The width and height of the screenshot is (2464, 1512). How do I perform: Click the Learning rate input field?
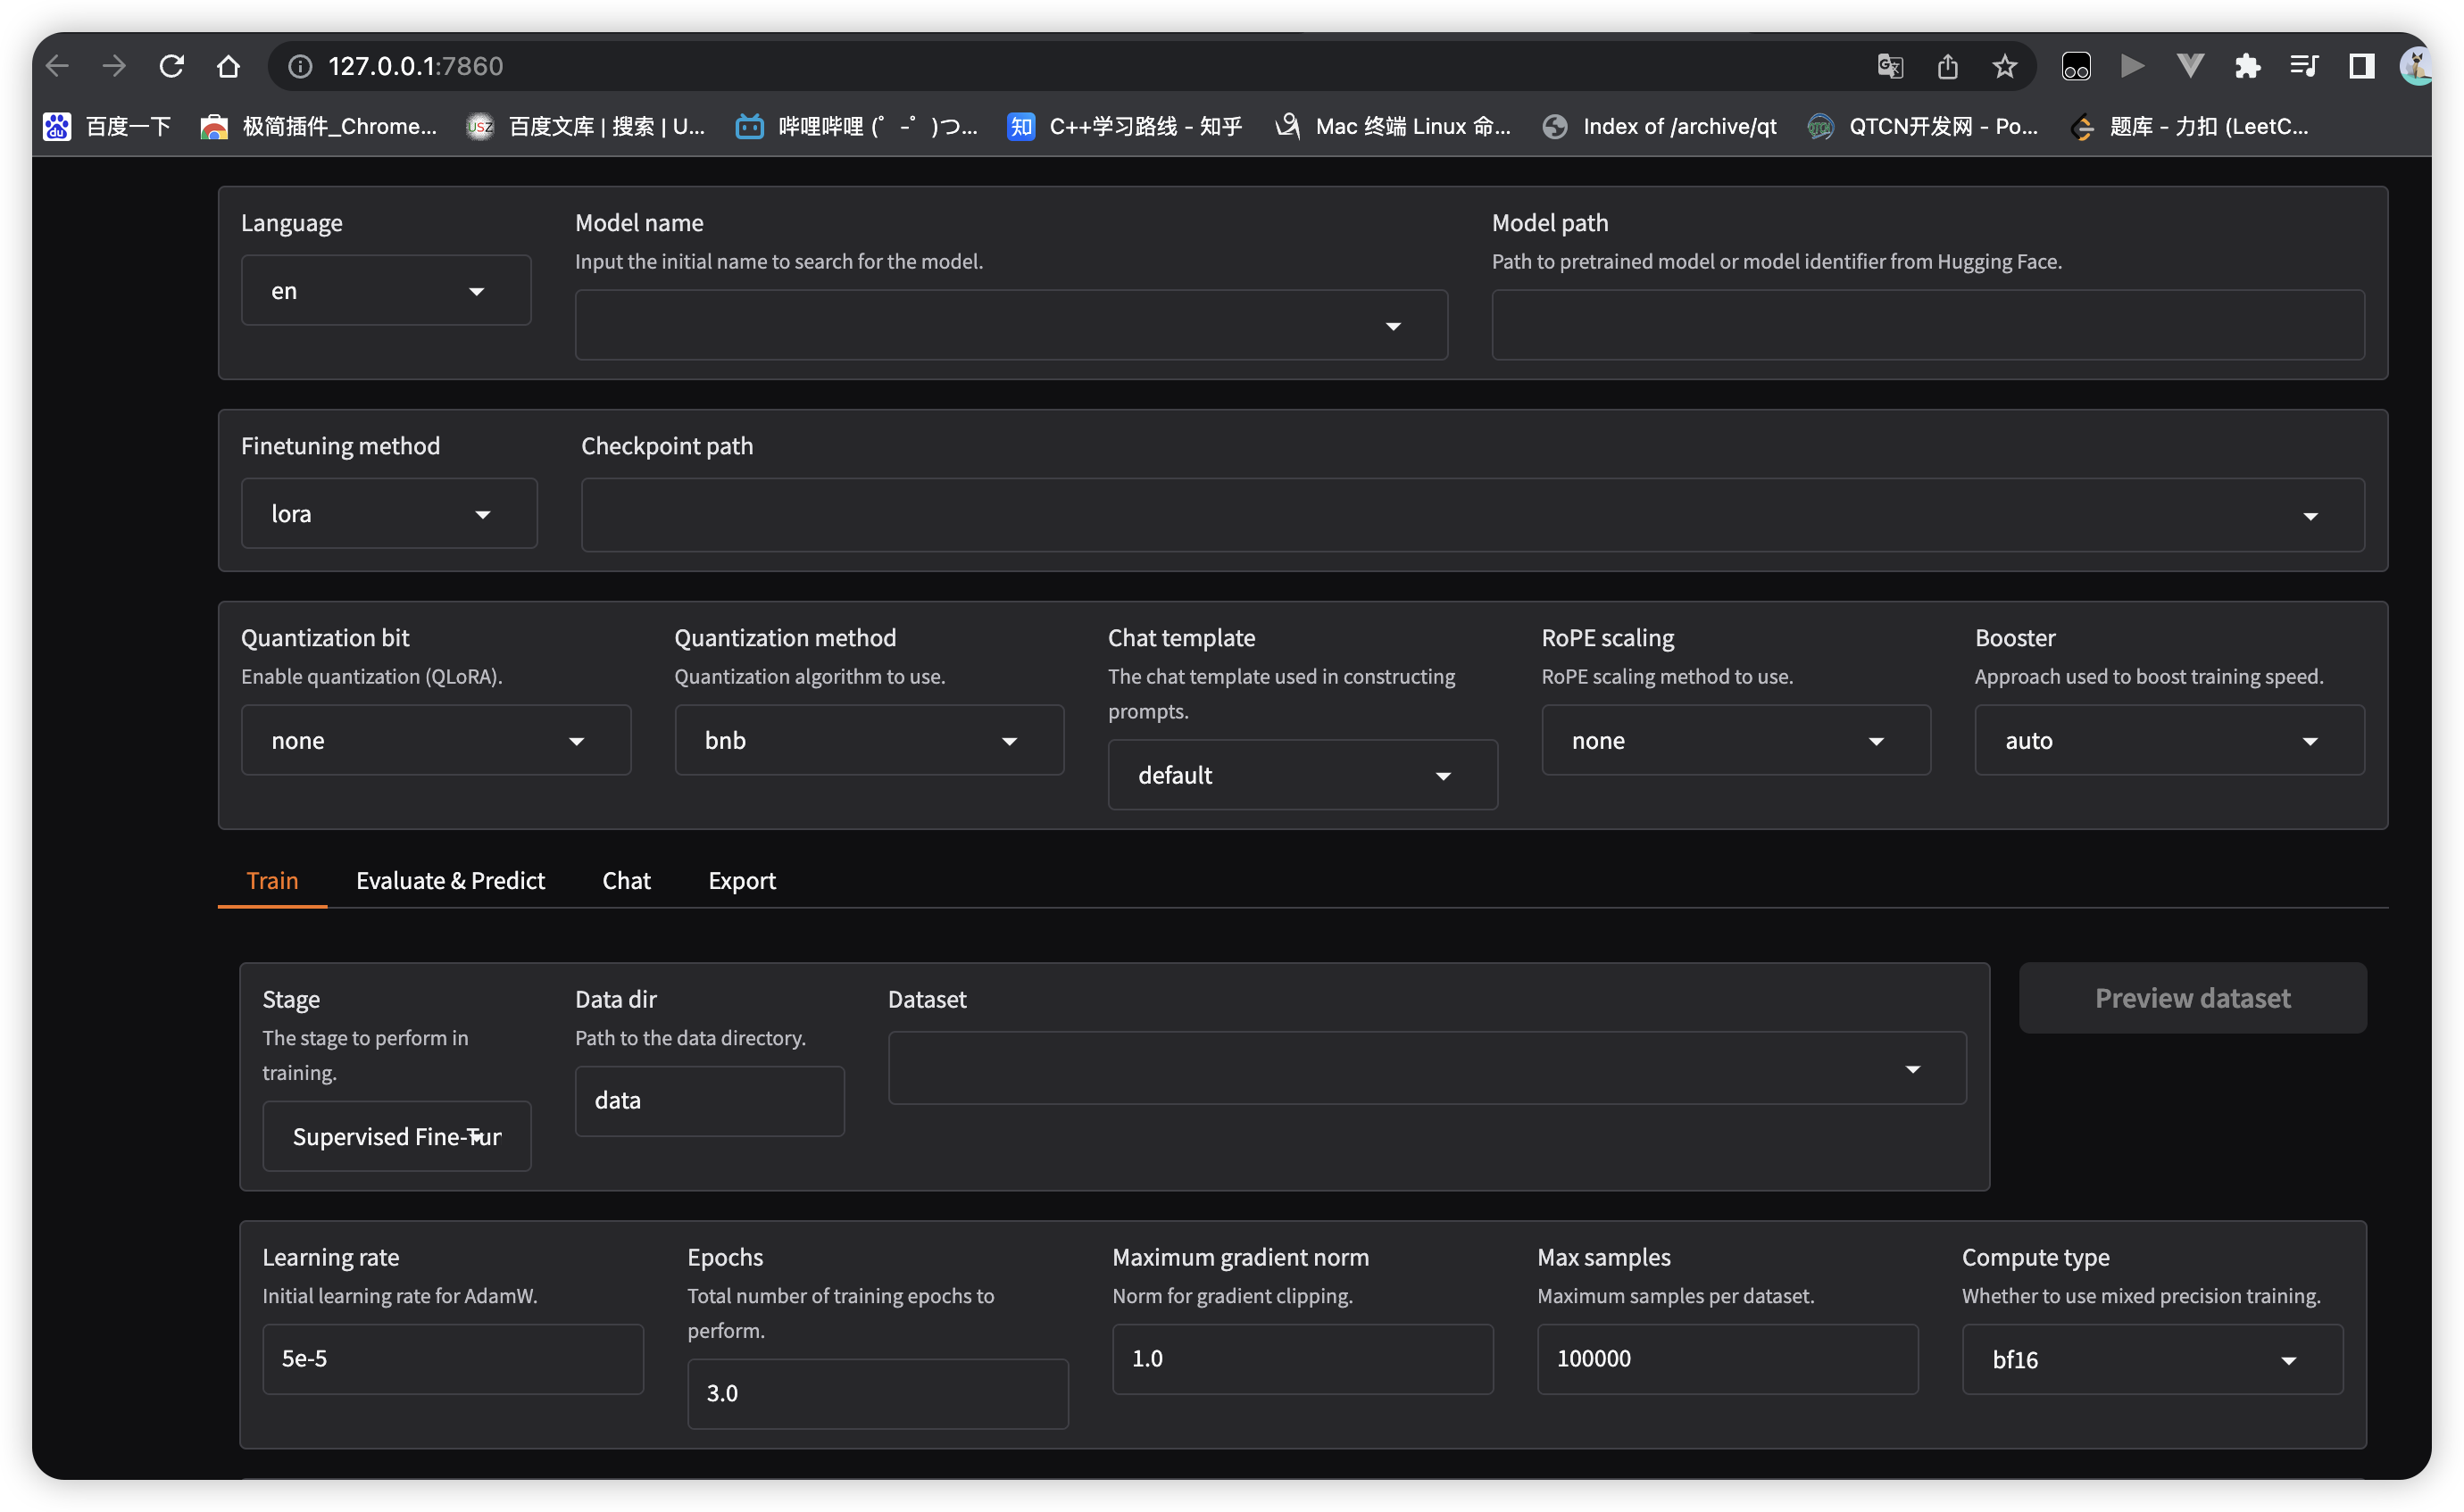(452, 1359)
